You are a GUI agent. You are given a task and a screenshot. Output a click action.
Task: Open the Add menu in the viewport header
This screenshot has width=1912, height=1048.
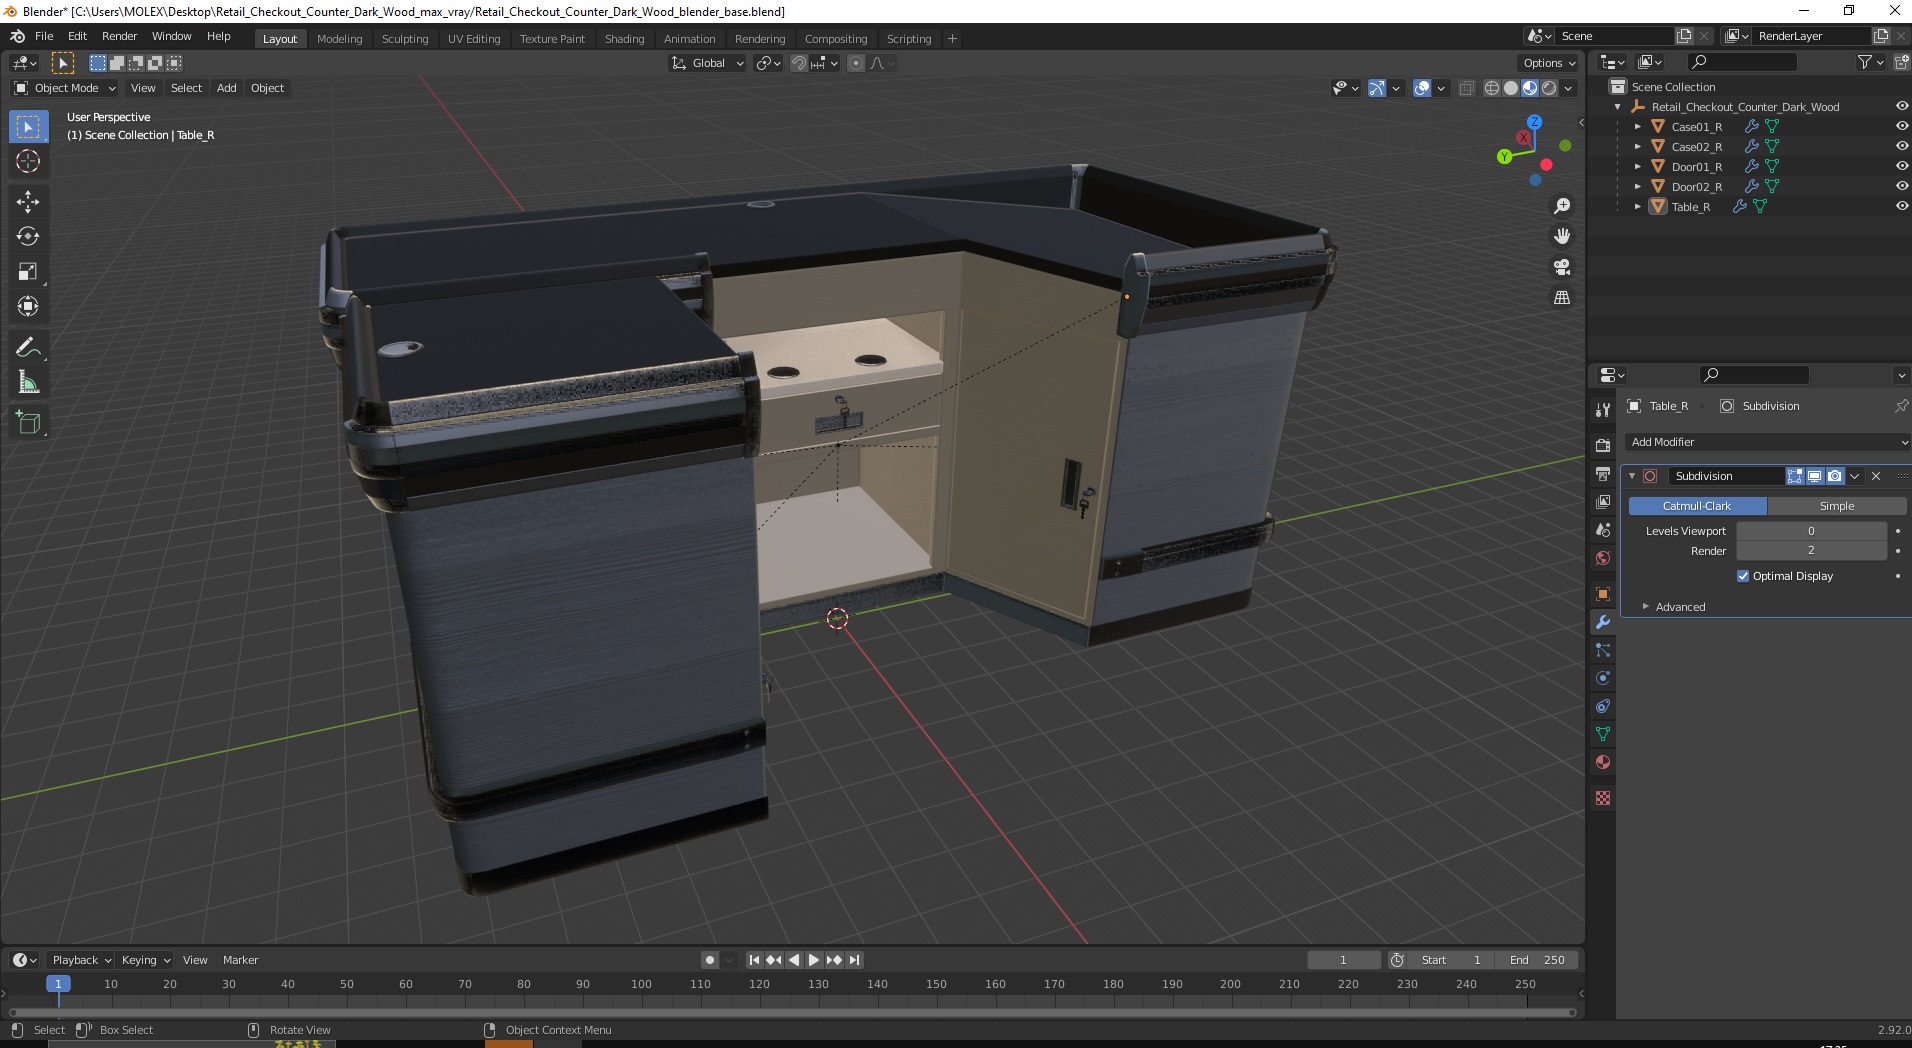[227, 88]
